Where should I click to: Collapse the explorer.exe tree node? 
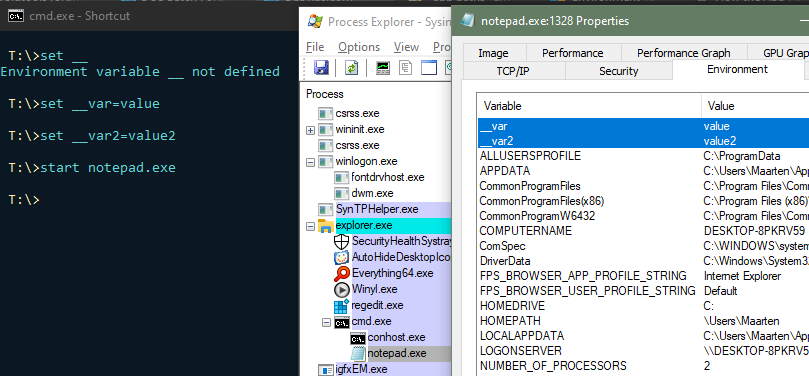coord(310,226)
